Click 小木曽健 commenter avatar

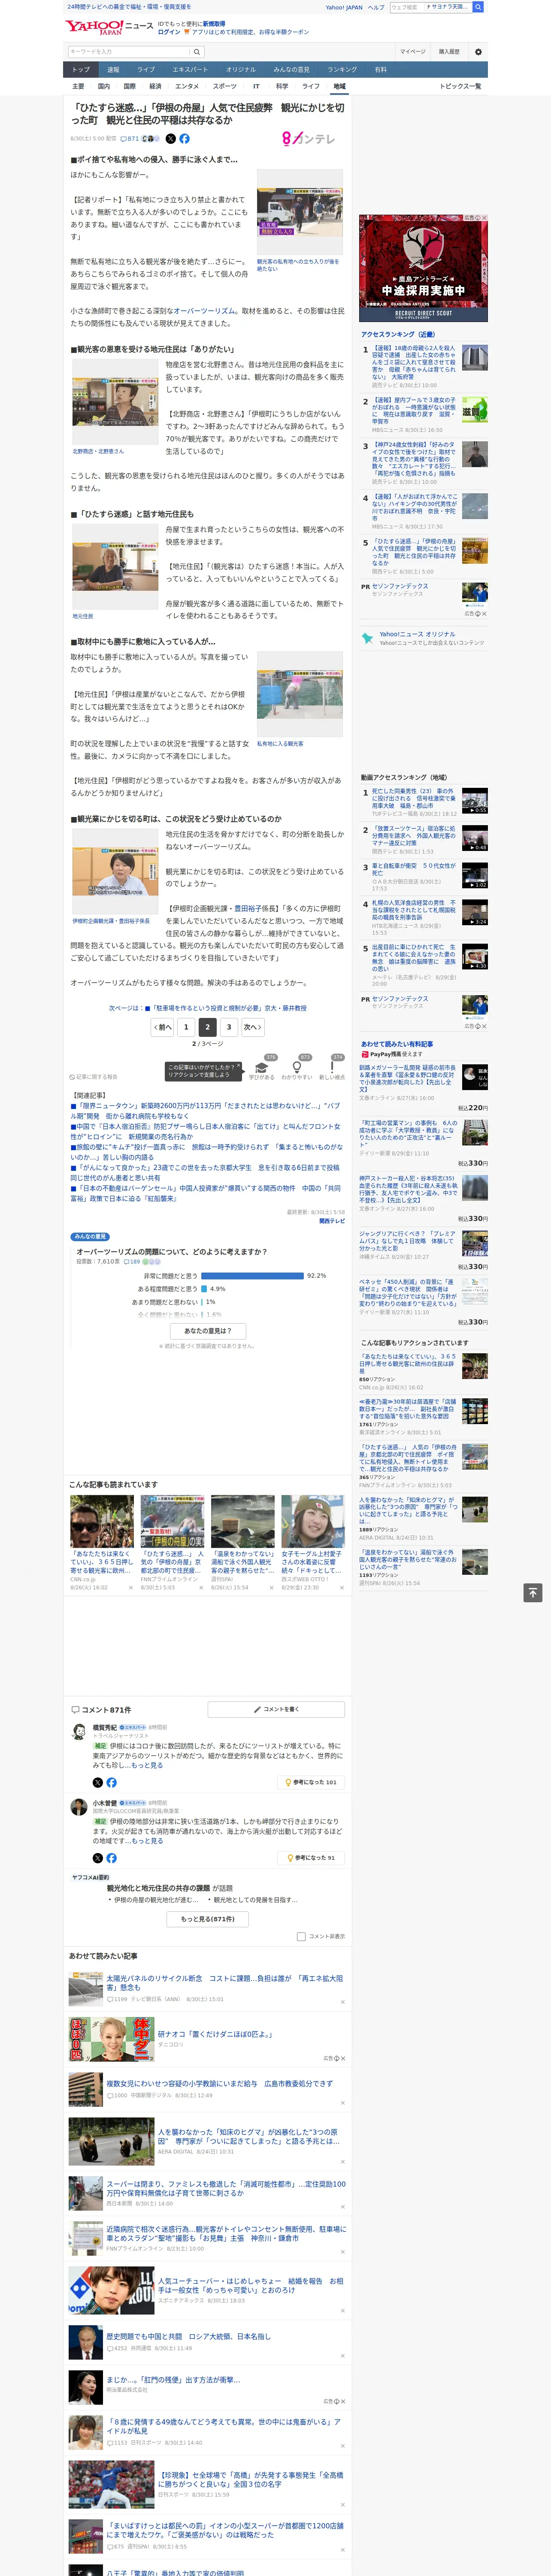click(x=78, y=1807)
